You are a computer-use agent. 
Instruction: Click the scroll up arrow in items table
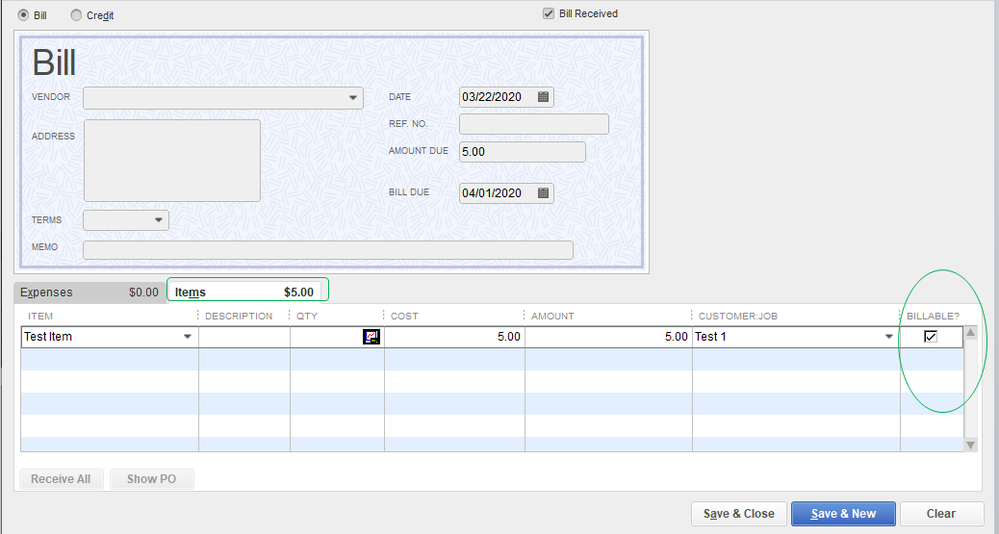tap(971, 333)
